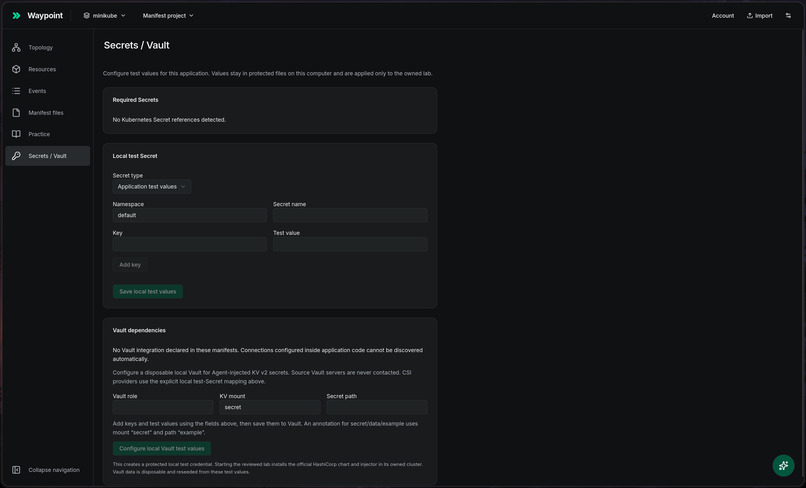Click the Local test Secret heading

pos(135,155)
